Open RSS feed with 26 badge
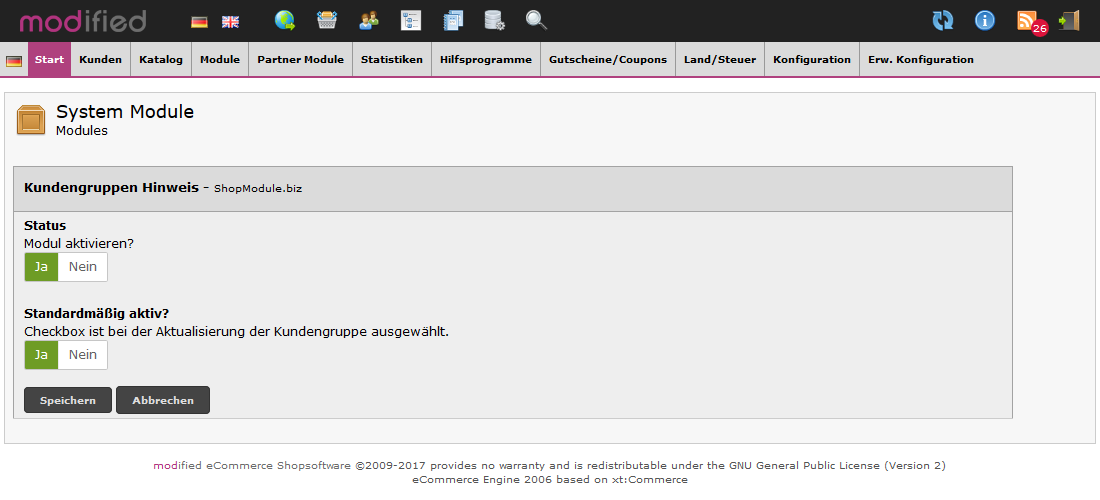Viewport: 1100px width, 500px height. [1031, 22]
